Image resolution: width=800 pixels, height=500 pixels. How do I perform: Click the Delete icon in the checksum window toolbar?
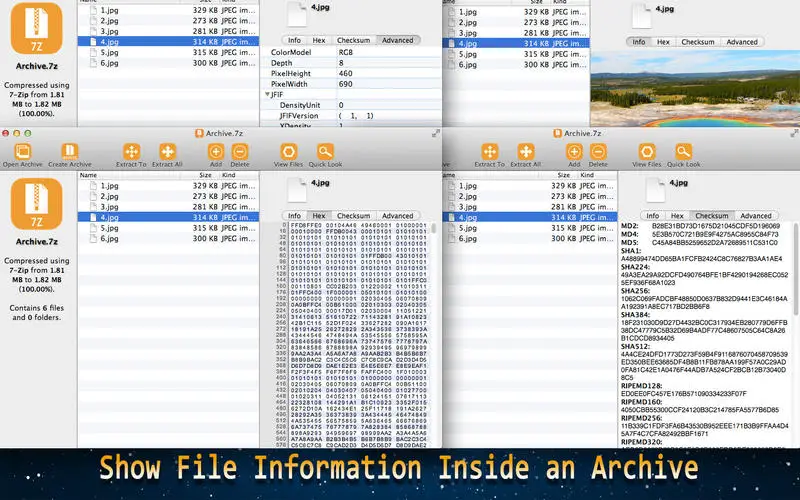[598, 152]
